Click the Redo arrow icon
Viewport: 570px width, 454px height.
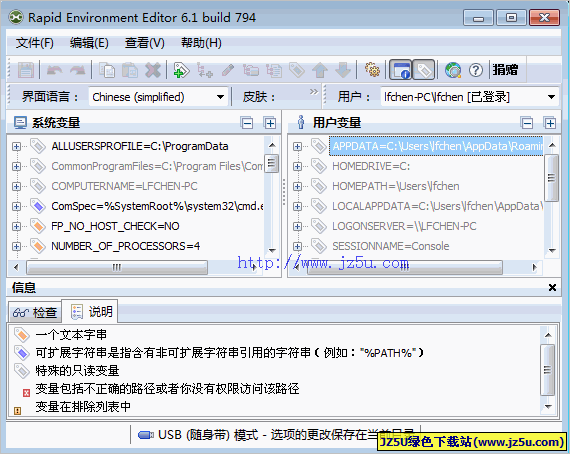click(x=77, y=70)
